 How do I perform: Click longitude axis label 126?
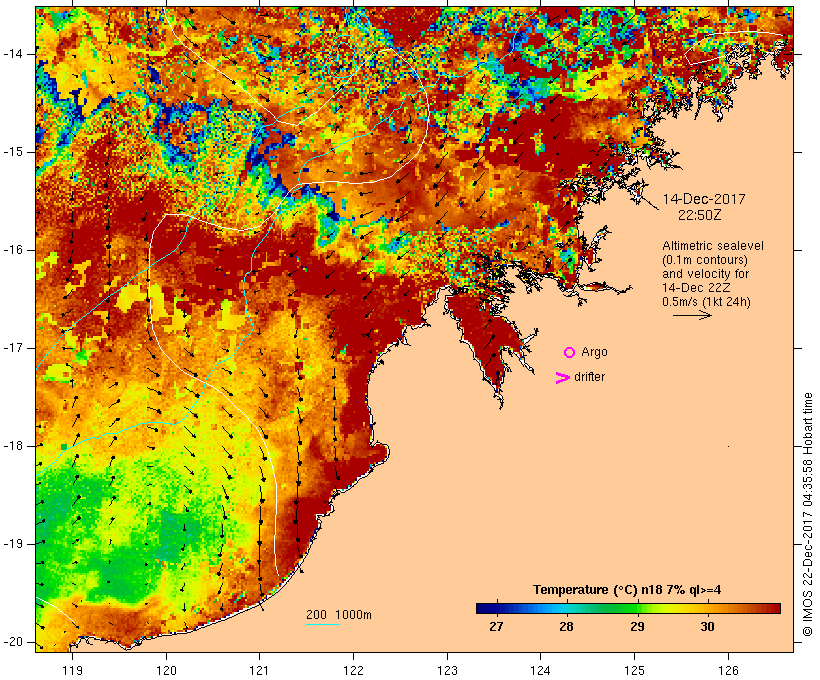point(728,671)
